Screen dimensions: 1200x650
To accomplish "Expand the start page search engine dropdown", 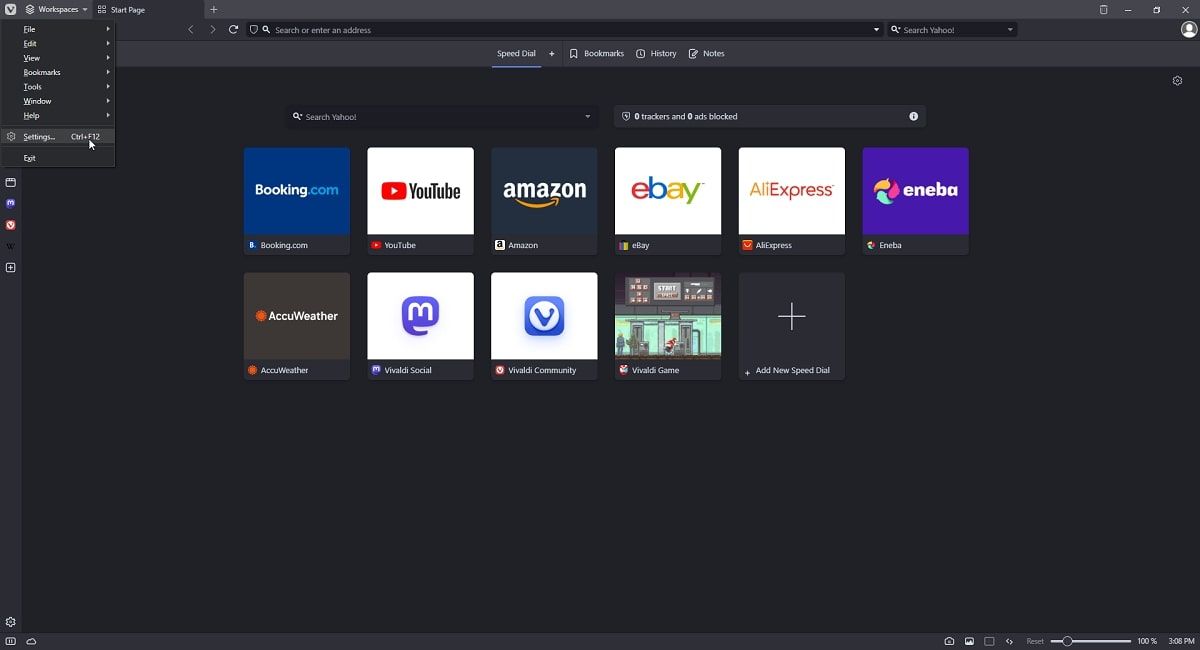I will click(587, 117).
